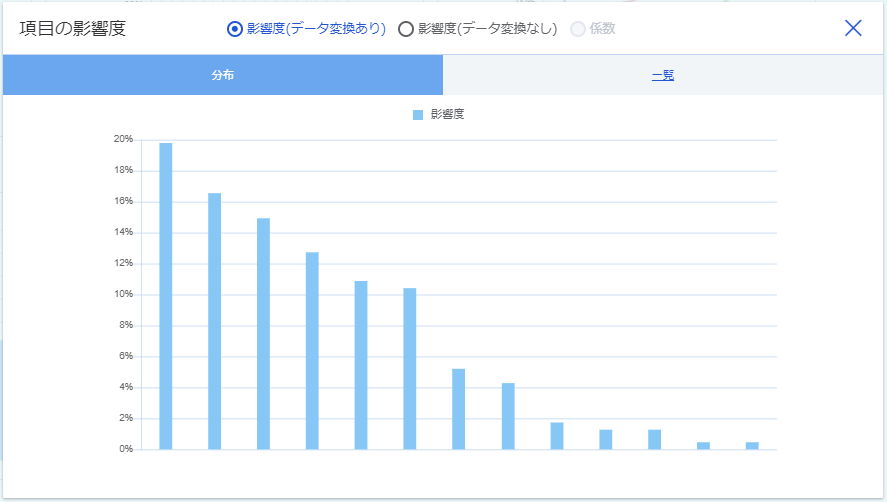
Task: Click the fifth bar near 10.9%
Action: (361, 365)
